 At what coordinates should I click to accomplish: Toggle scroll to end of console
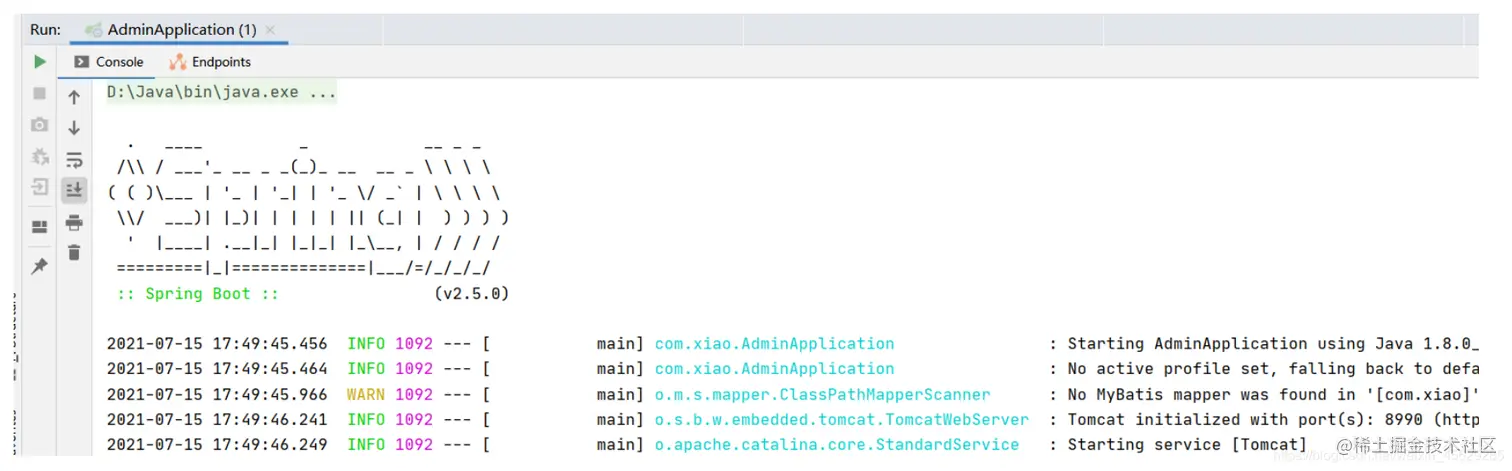74,190
